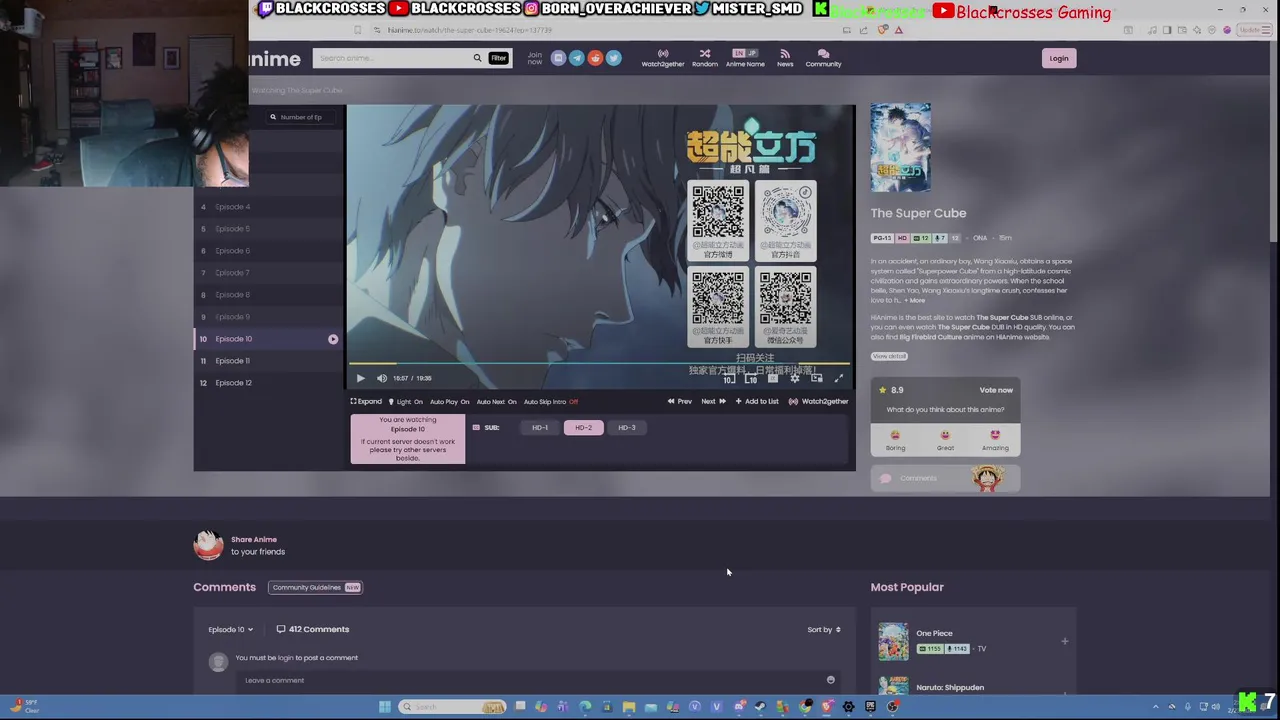Open News in the top navigation
This screenshot has height=720, width=1280.
(x=785, y=58)
